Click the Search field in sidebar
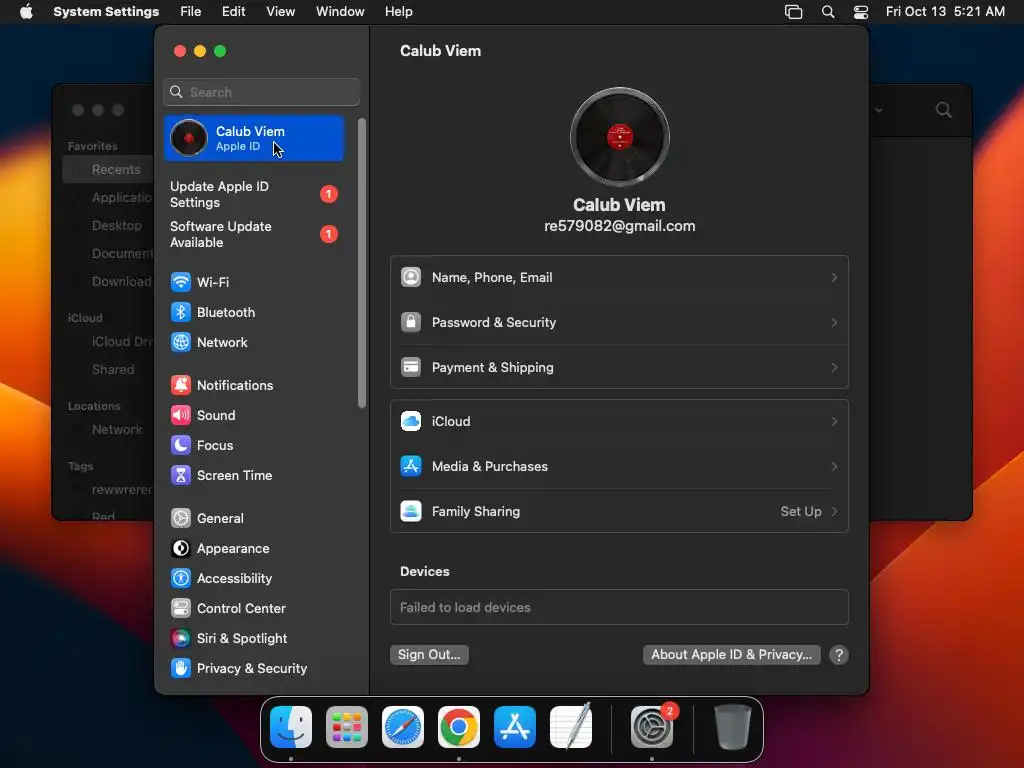Screen dimensions: 1024x768 (x=261, y=92)
